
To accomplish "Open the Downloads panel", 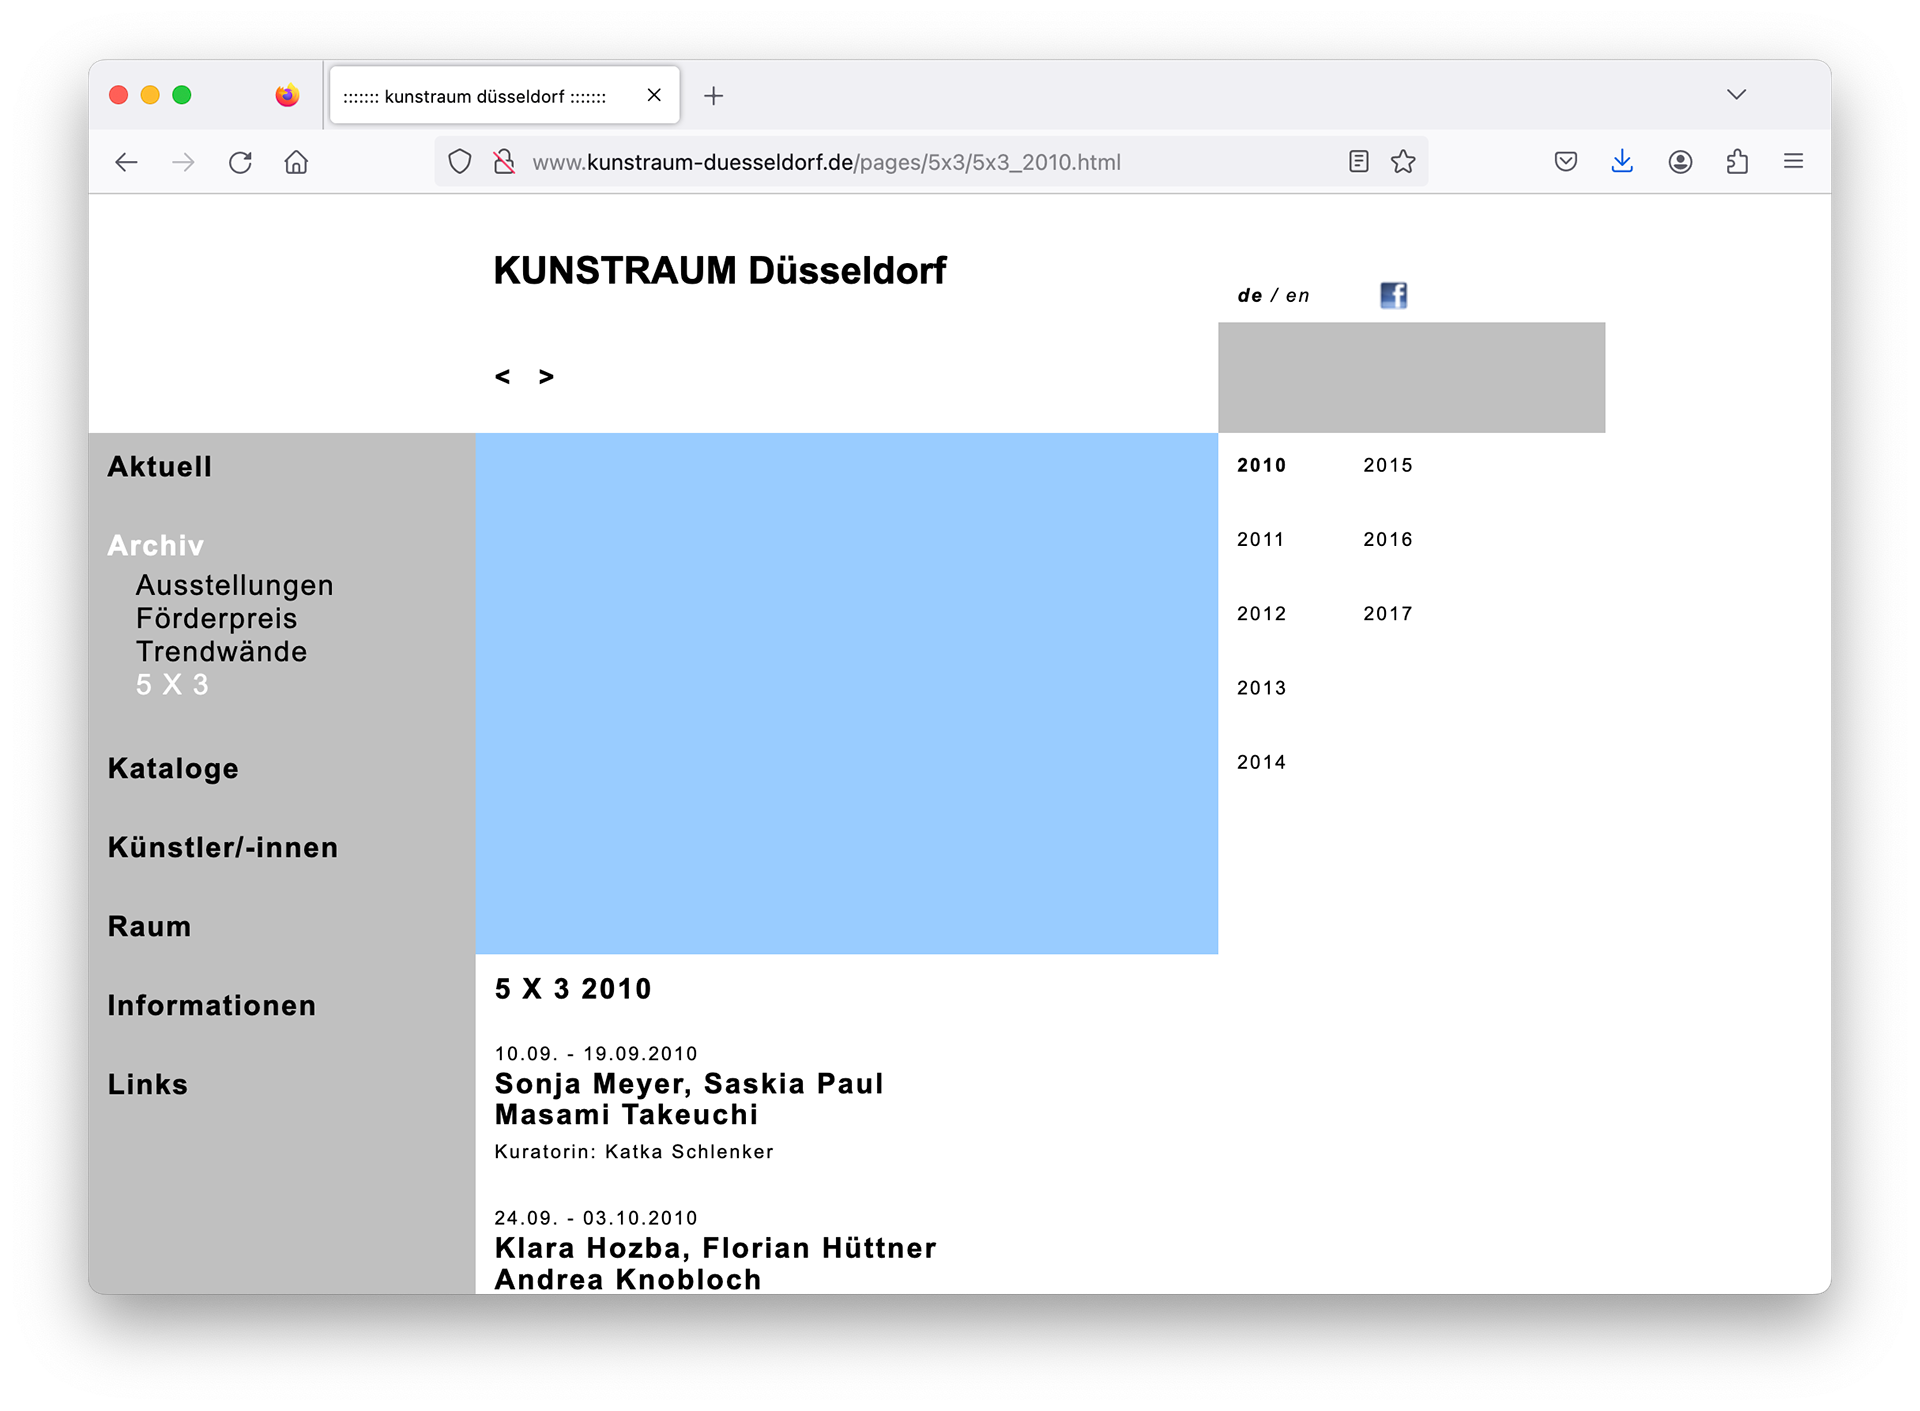I will pos(1622,162).
